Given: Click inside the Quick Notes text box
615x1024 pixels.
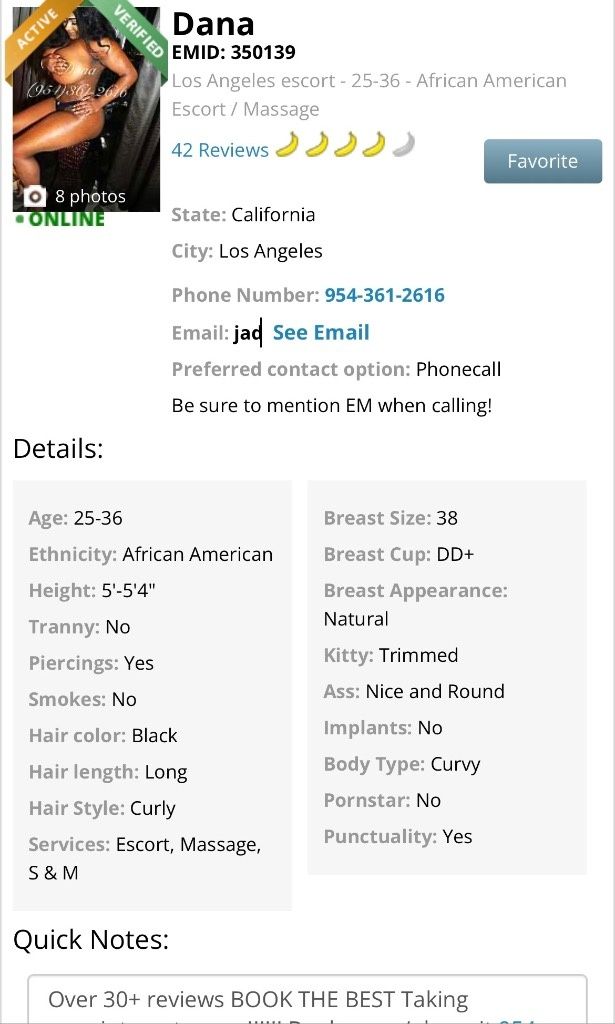Looking at the screenshot, I should [x=307, y=999].
